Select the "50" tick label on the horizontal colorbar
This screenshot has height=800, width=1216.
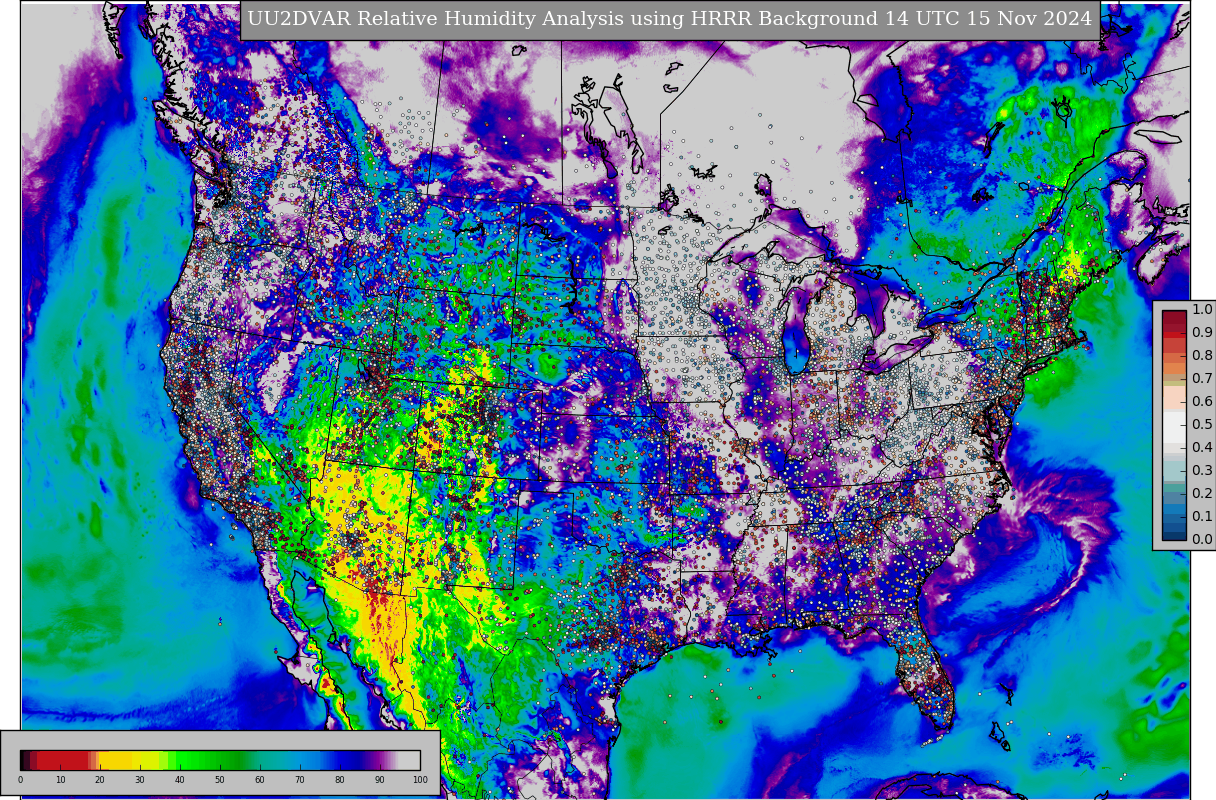(220, 780)
